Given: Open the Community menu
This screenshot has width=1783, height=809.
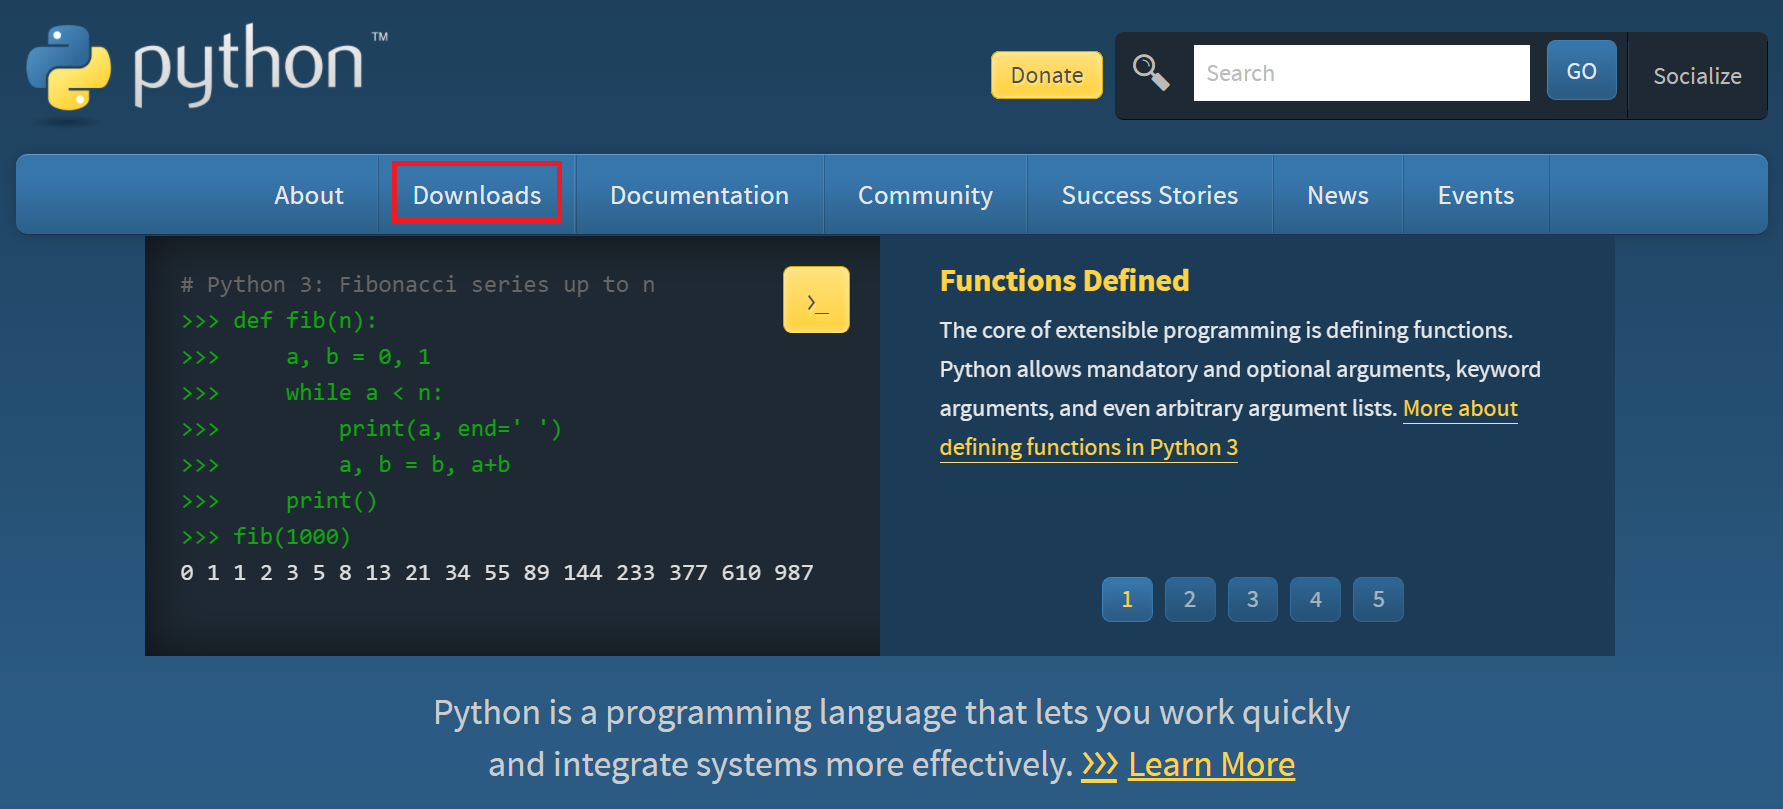Looking at the screenshot, I should coord(925,194).
